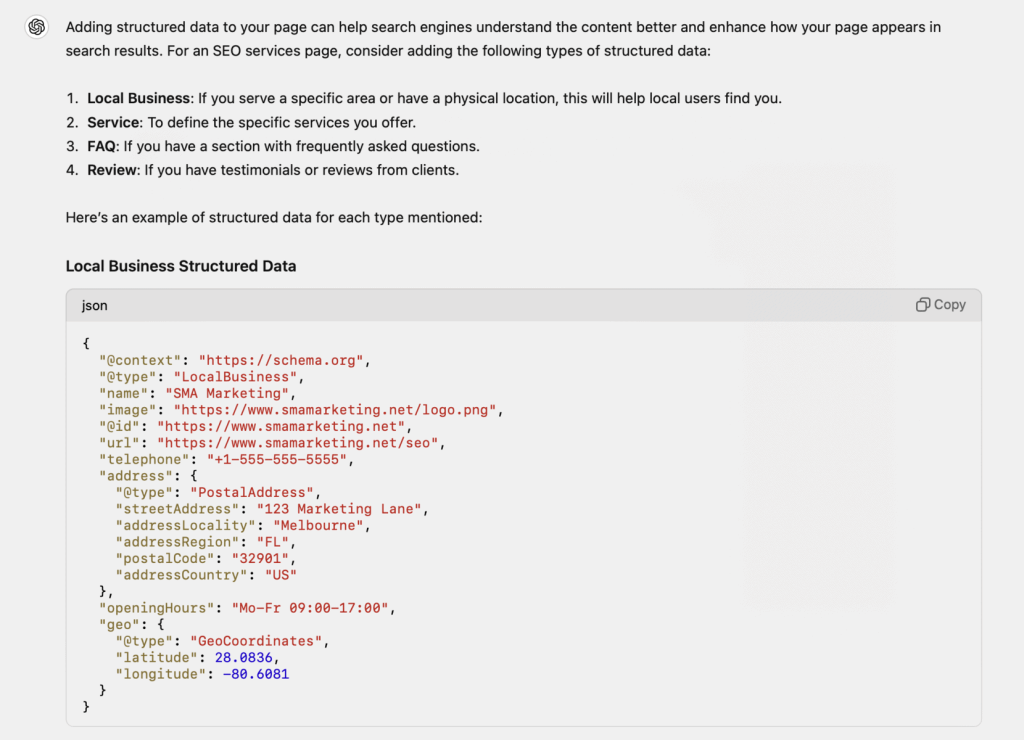
Task: Click the "GeoCoordinates" type value
Action: tap(256, 641)
